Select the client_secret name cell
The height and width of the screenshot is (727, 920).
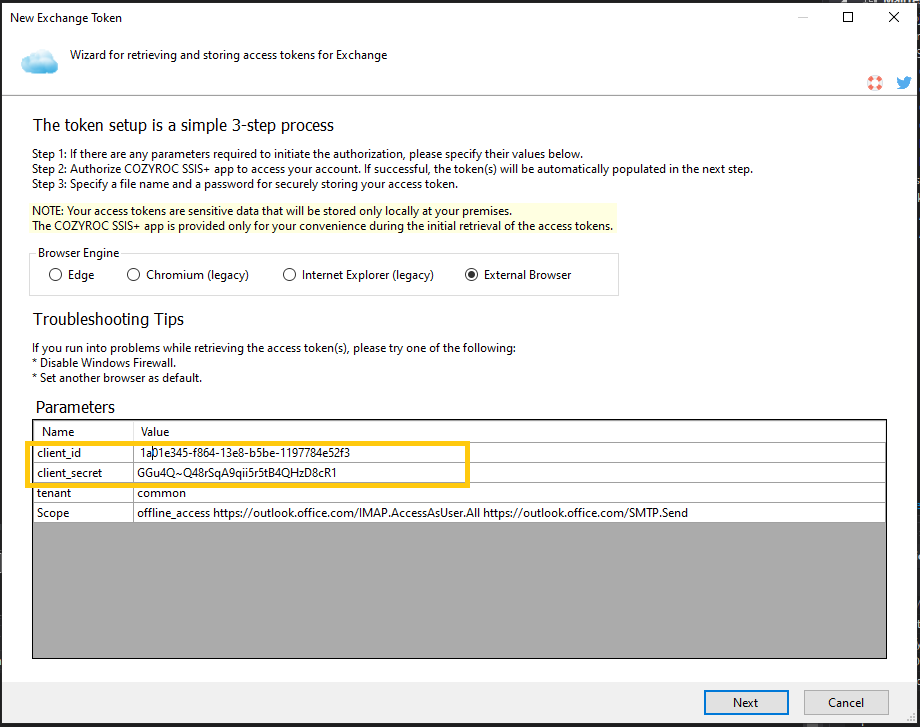(x=82, y=473)
